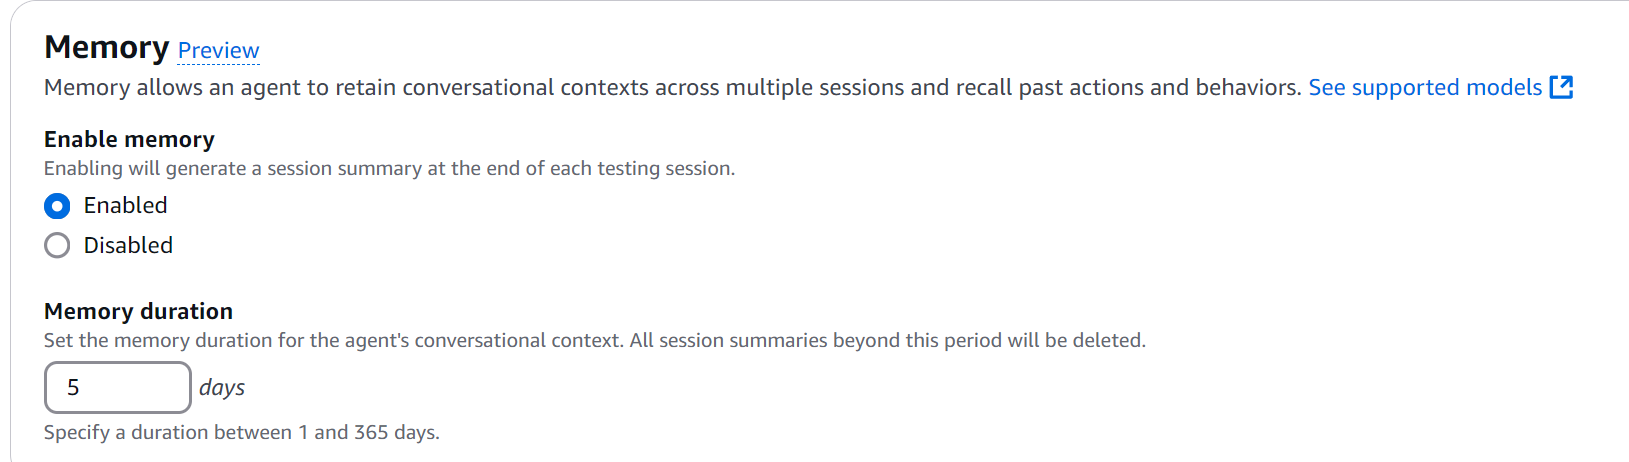The height and width of the screenshot is (462, 1629).
Task: Click the Disabled option label text
Action: (128, 245)
